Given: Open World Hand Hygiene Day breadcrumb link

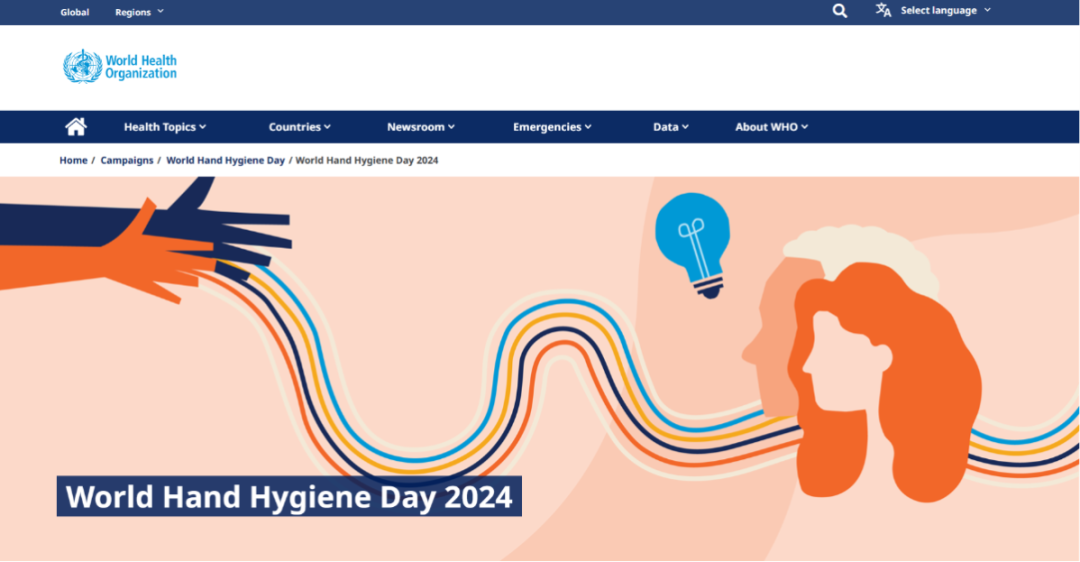Looking at the screenshot, I should pyautogui.click(x=225, y=160).
